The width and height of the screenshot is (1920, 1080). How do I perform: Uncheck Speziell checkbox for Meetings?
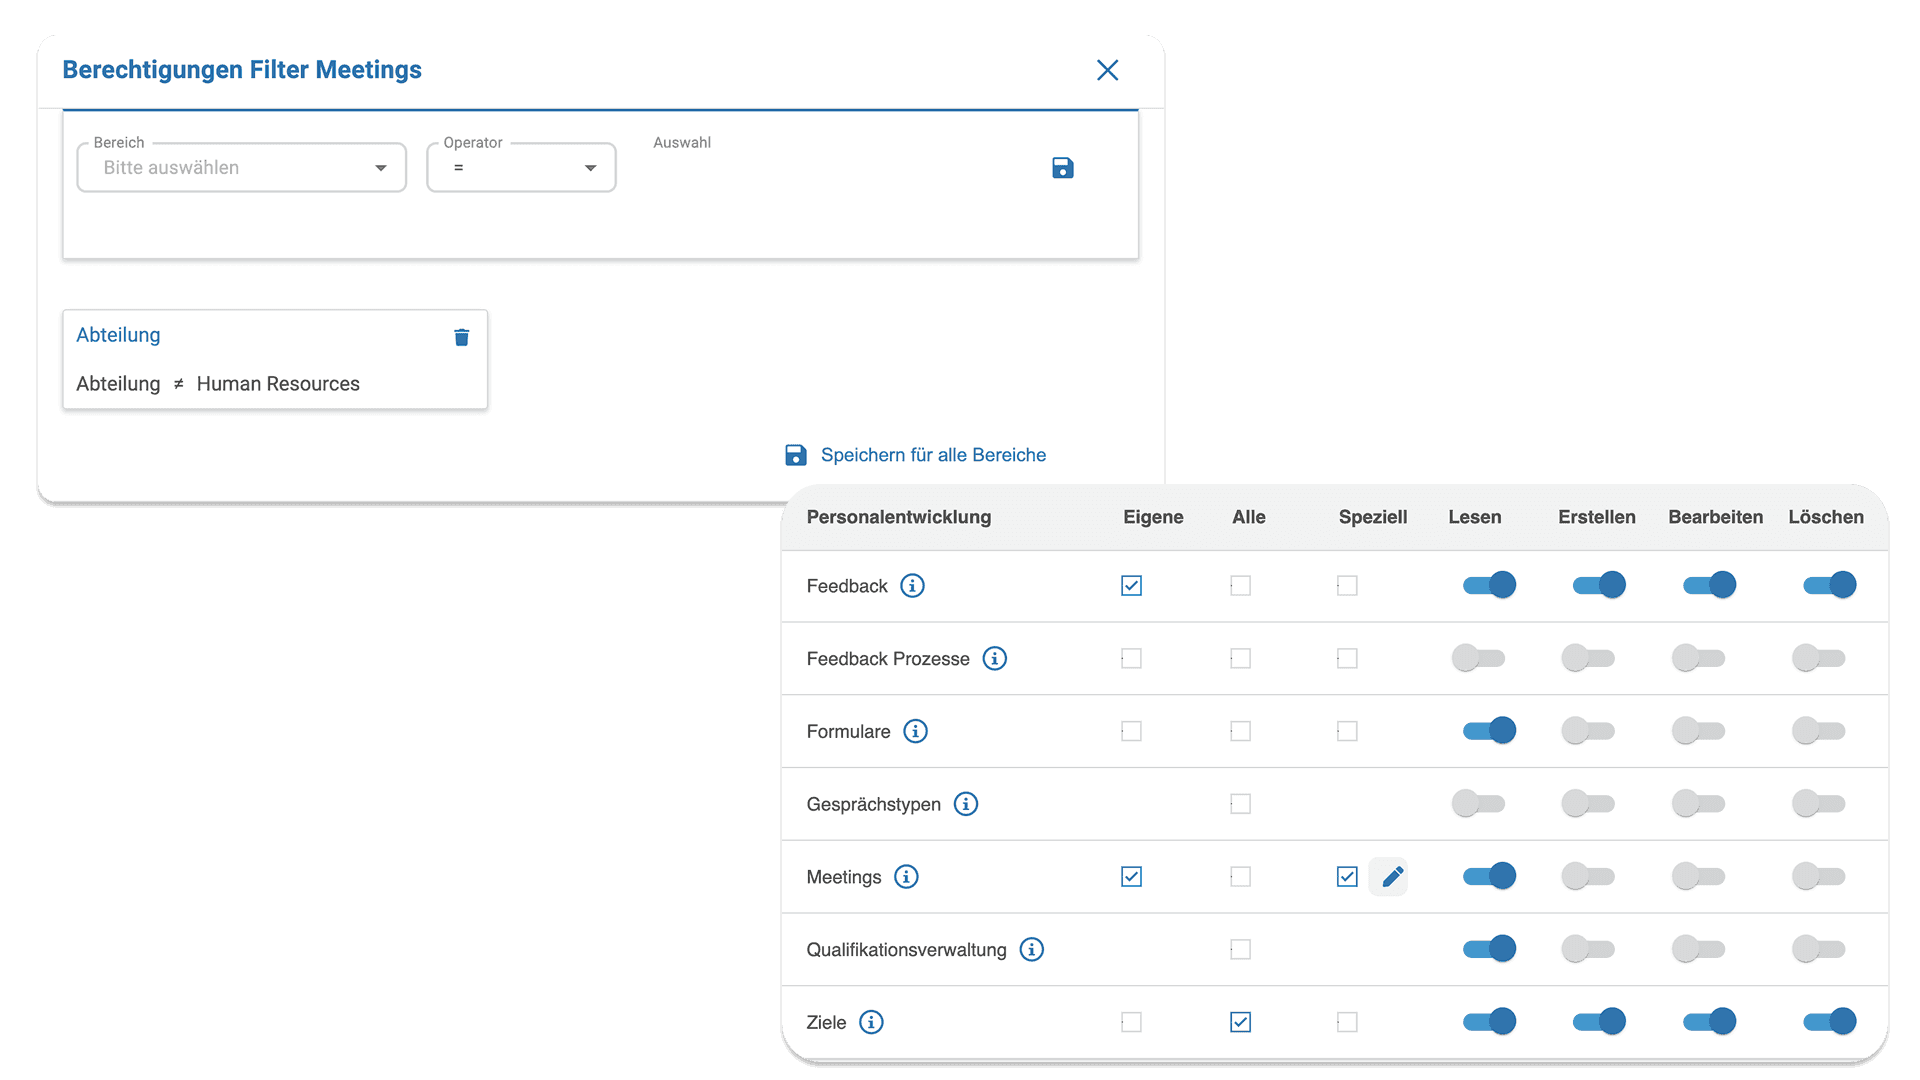[1347, 877]
